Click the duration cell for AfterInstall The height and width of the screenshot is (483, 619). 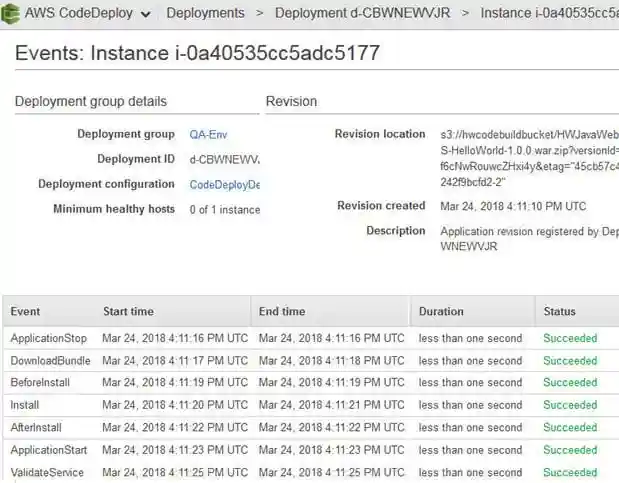(470, 427)
